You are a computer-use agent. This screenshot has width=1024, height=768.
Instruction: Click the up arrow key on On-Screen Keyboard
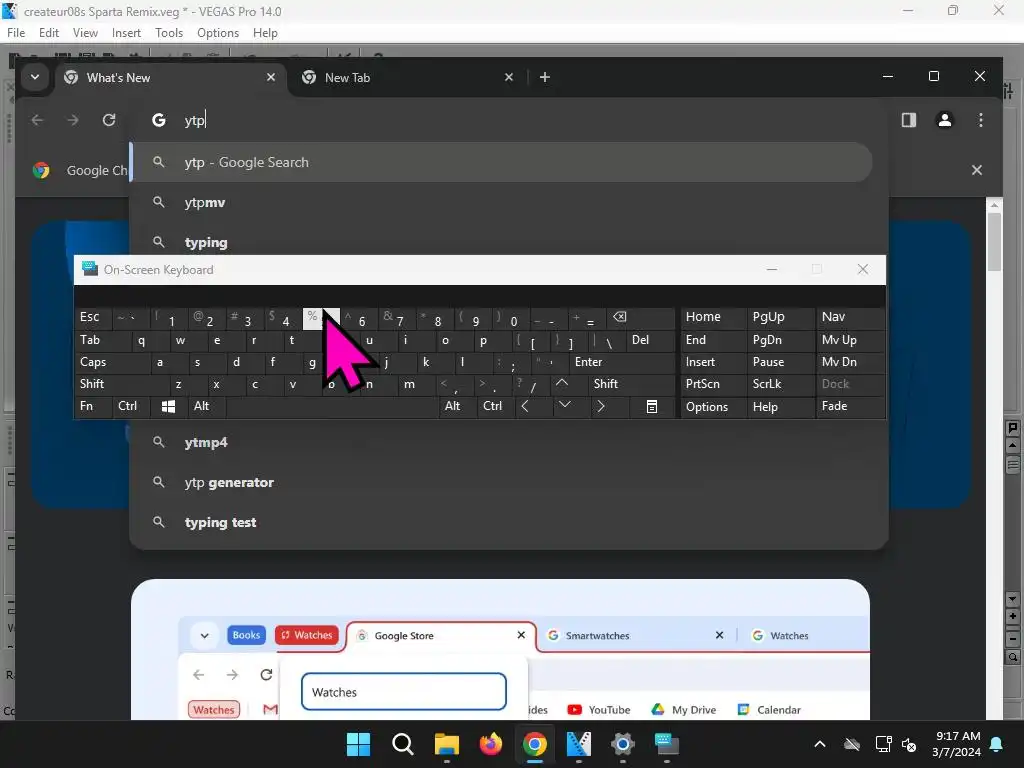(x=562, y=384)
